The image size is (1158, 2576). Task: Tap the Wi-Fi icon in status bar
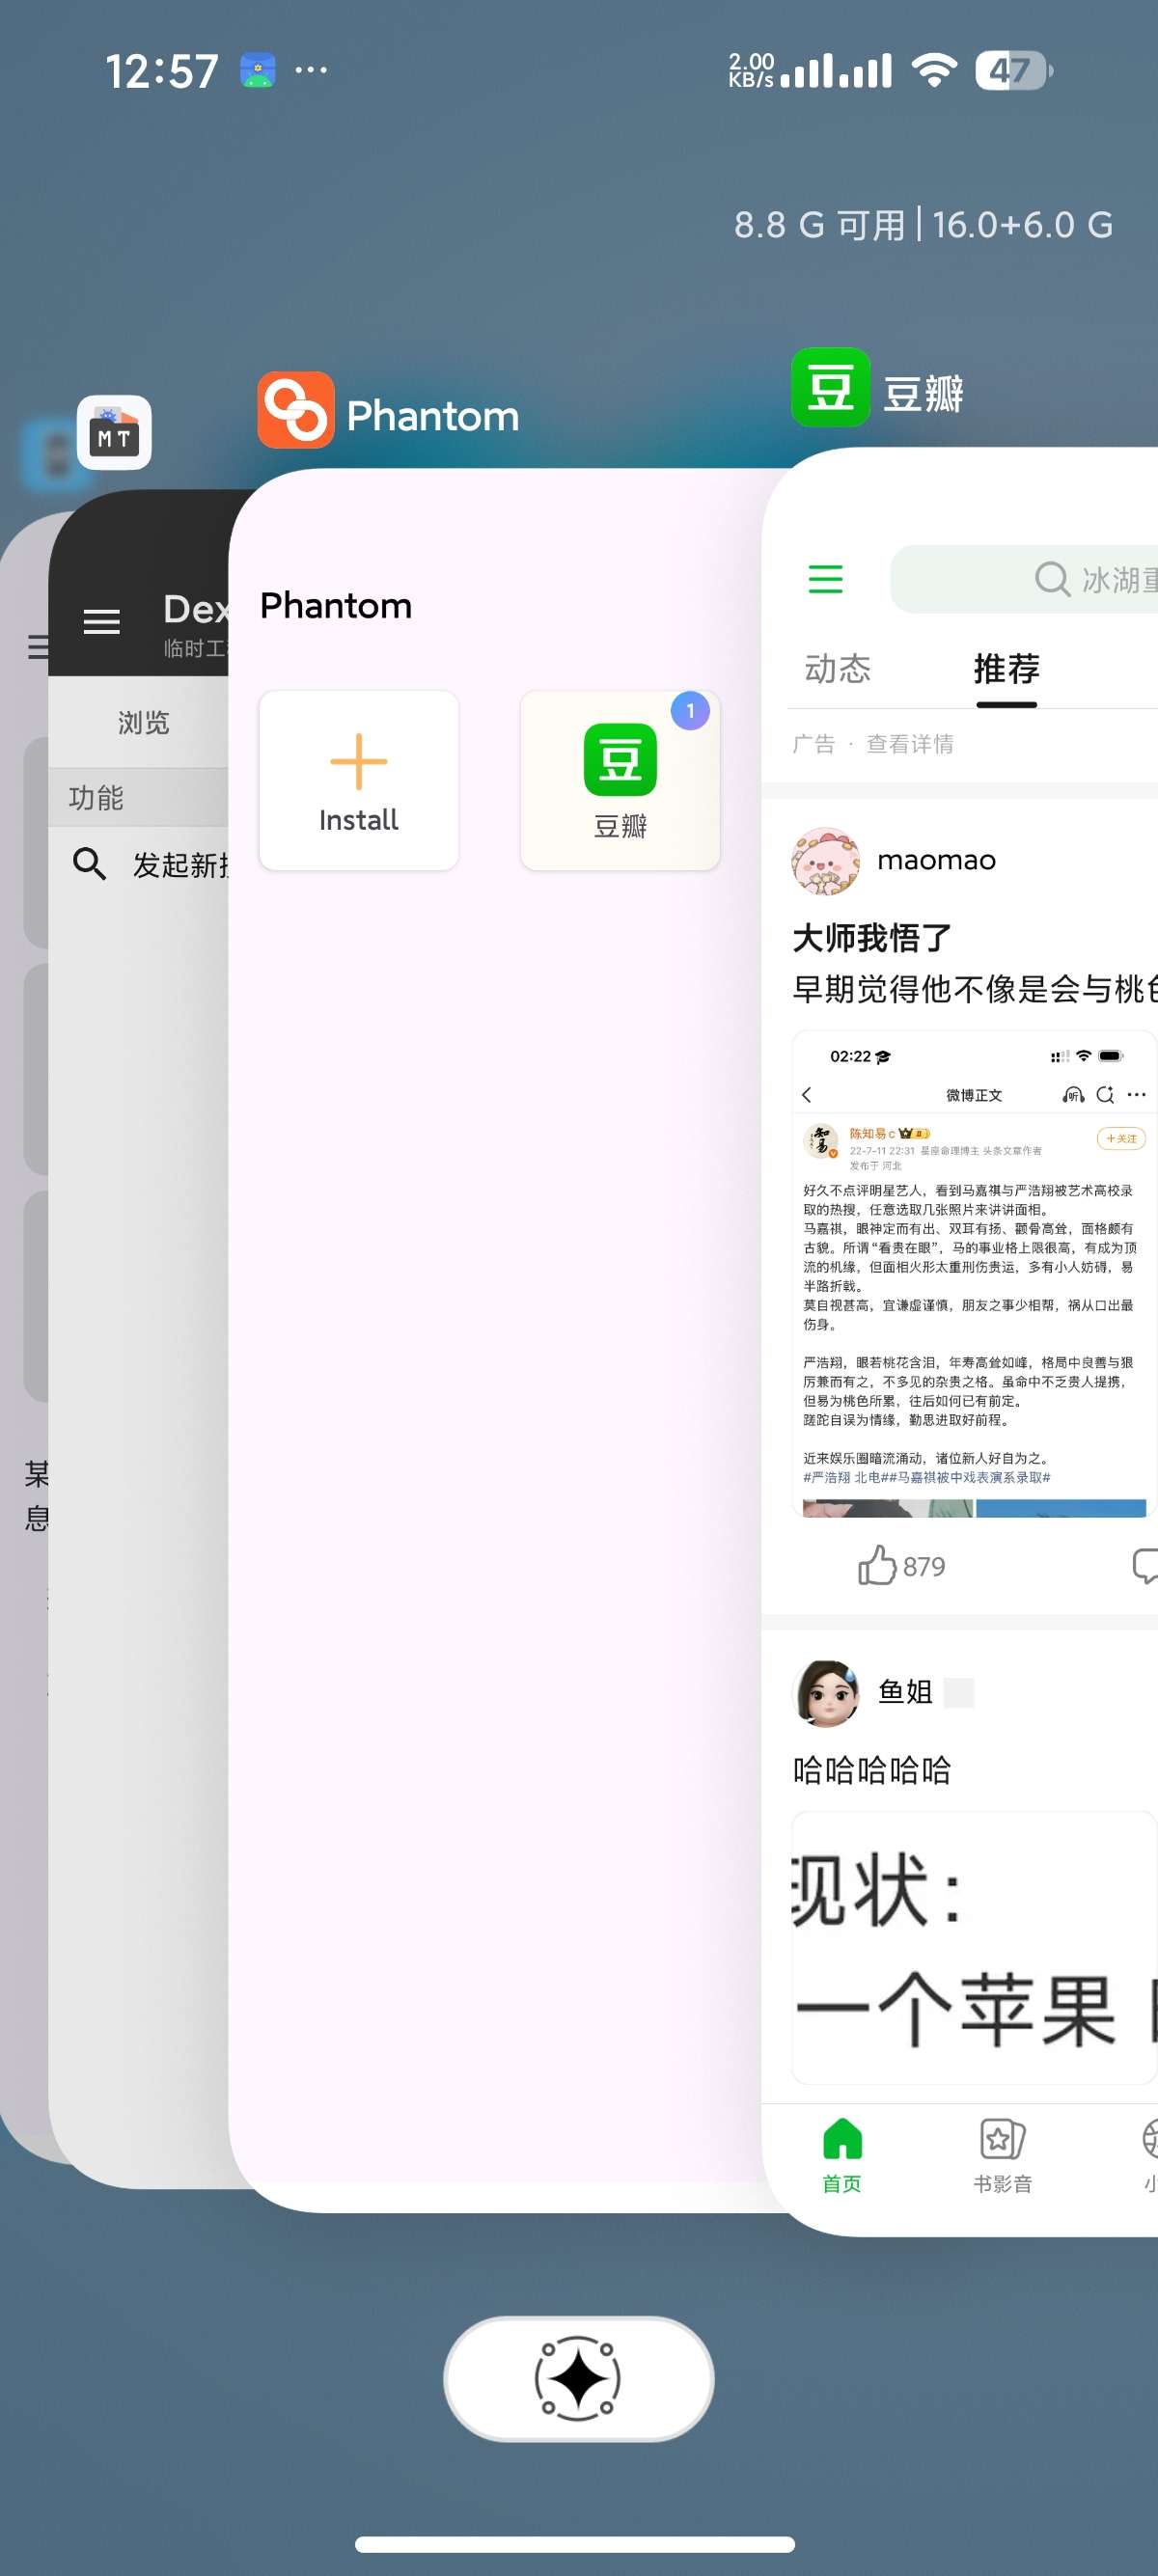934,70
